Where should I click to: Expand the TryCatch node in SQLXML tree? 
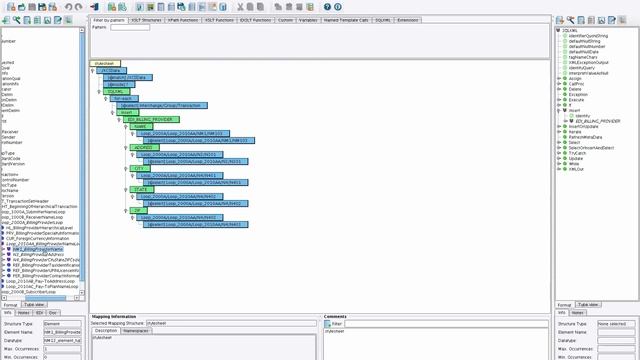coord(559,153)
